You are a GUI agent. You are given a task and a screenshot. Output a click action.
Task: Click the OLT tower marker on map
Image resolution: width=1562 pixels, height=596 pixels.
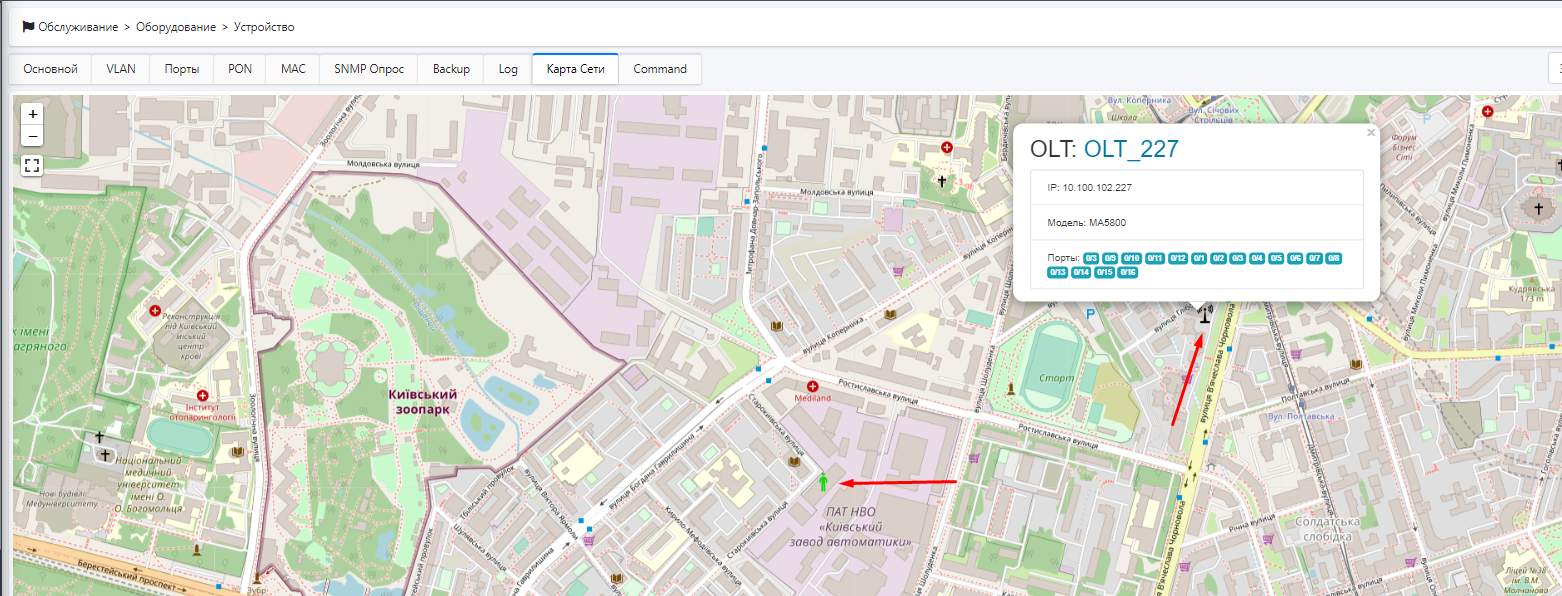(1205, 318)
